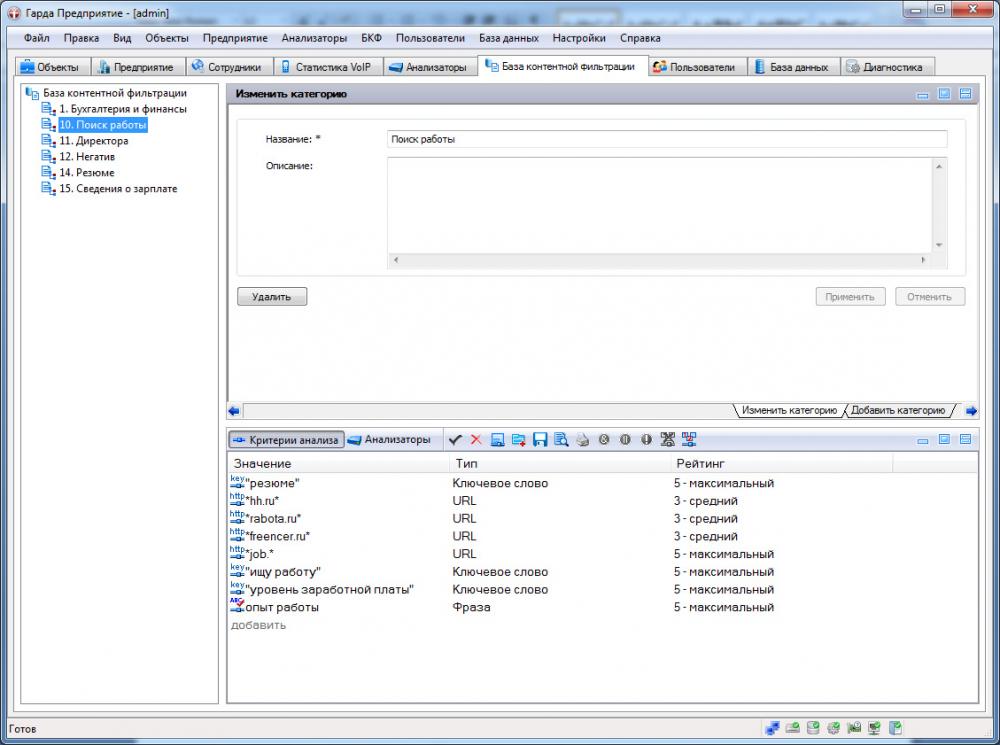
Task: Click the key icon next to "резюме"
Action: click(237, 483)
